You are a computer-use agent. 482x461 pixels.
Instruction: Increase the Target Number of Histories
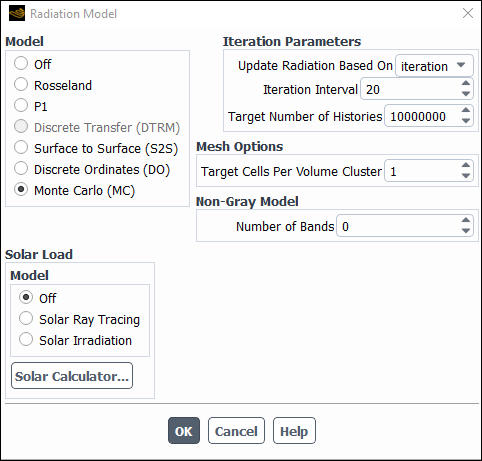pyautogui.click(x=466, y=110)
